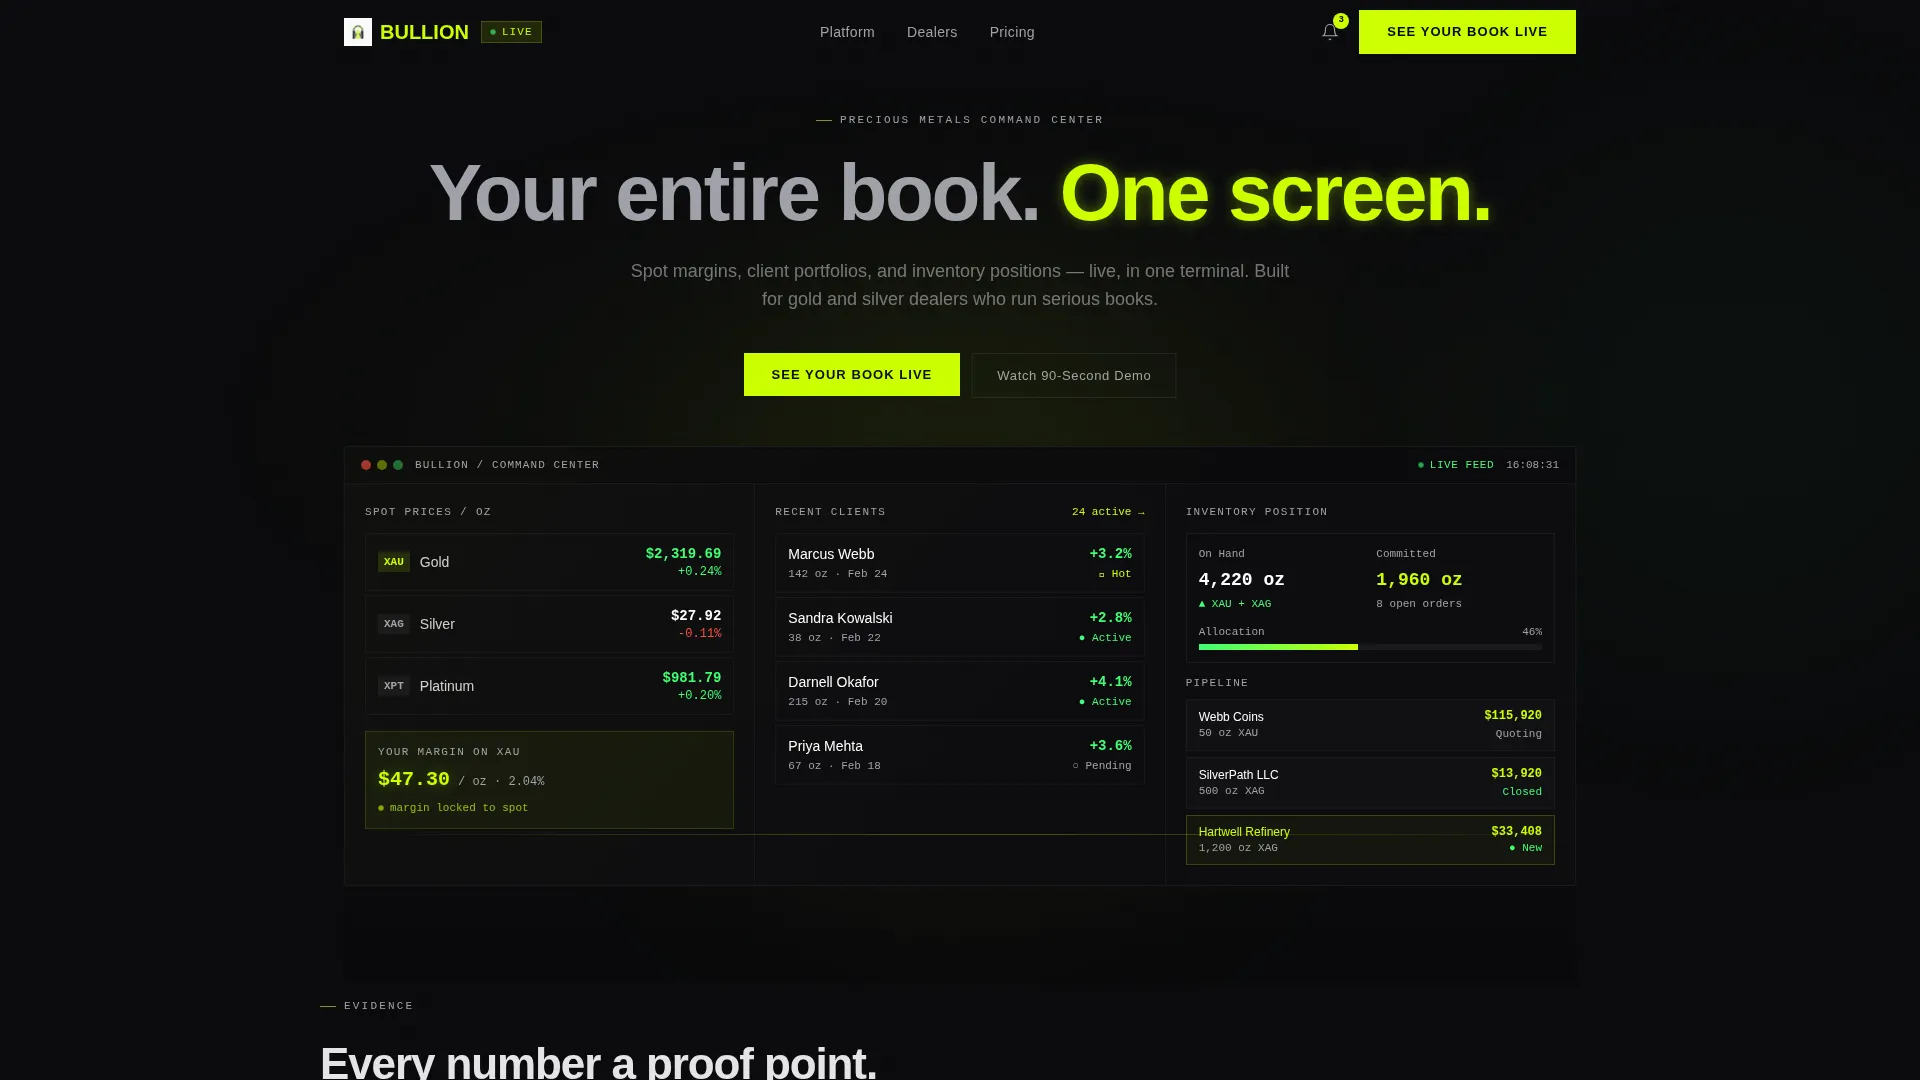Open Sandra Kowalski client row

(959, 627)
